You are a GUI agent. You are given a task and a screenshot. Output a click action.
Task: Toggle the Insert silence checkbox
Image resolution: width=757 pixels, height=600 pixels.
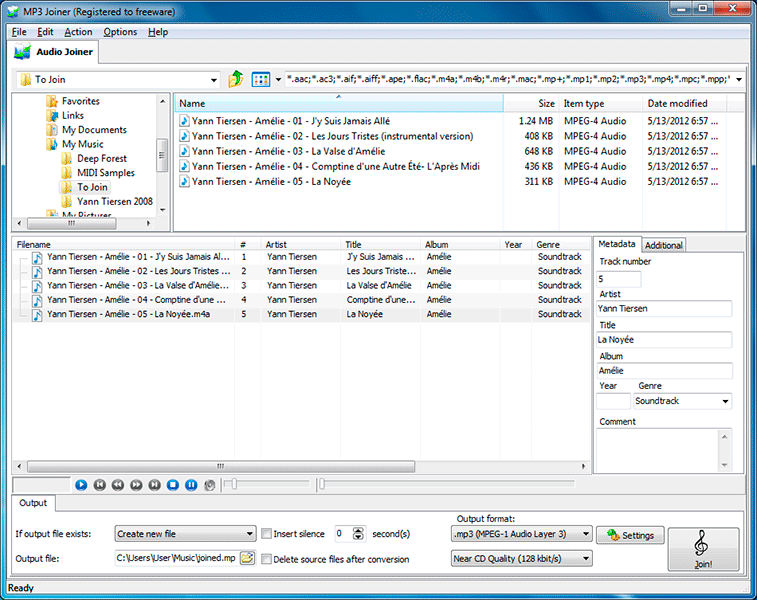click(266, 533)
